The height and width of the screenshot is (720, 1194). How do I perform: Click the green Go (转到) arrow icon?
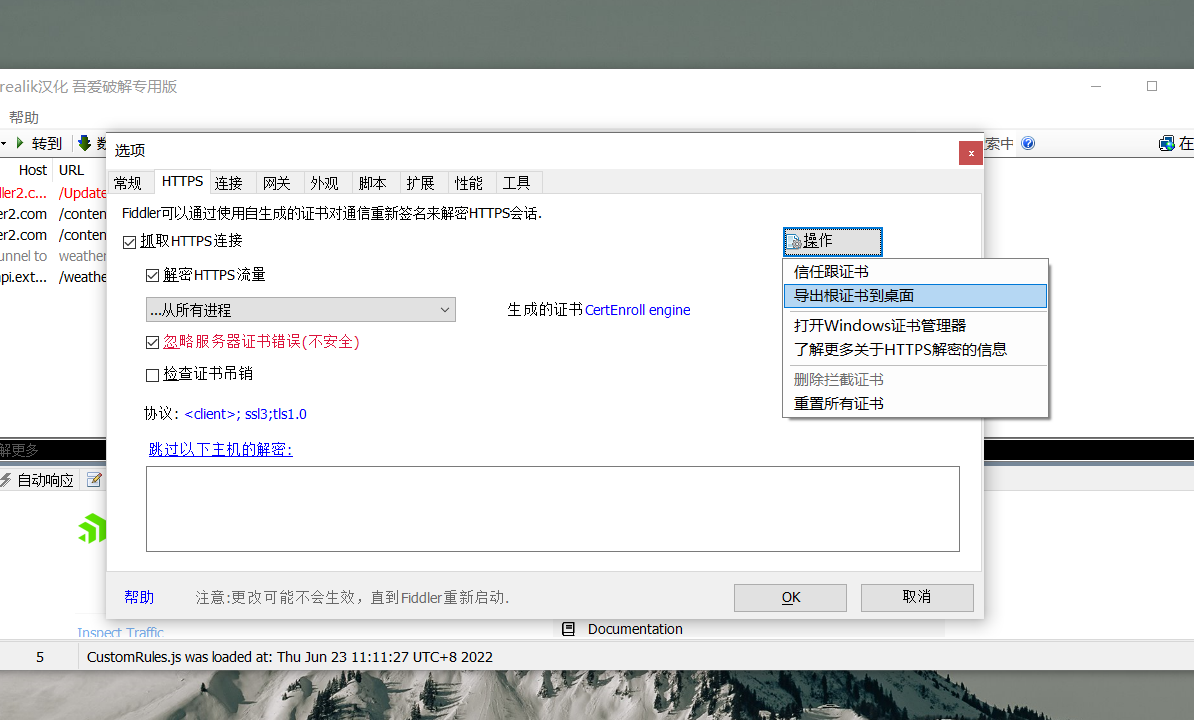(19, 144)
